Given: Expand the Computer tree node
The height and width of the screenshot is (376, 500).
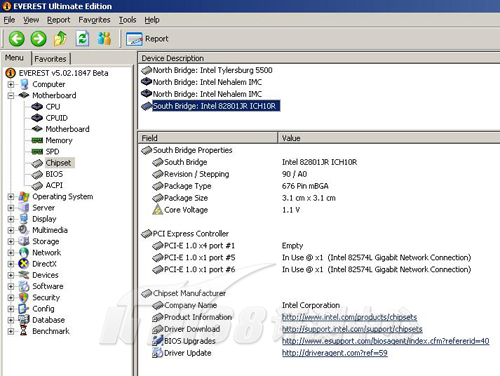Looking at the screenshot, I should click(11, 84).
